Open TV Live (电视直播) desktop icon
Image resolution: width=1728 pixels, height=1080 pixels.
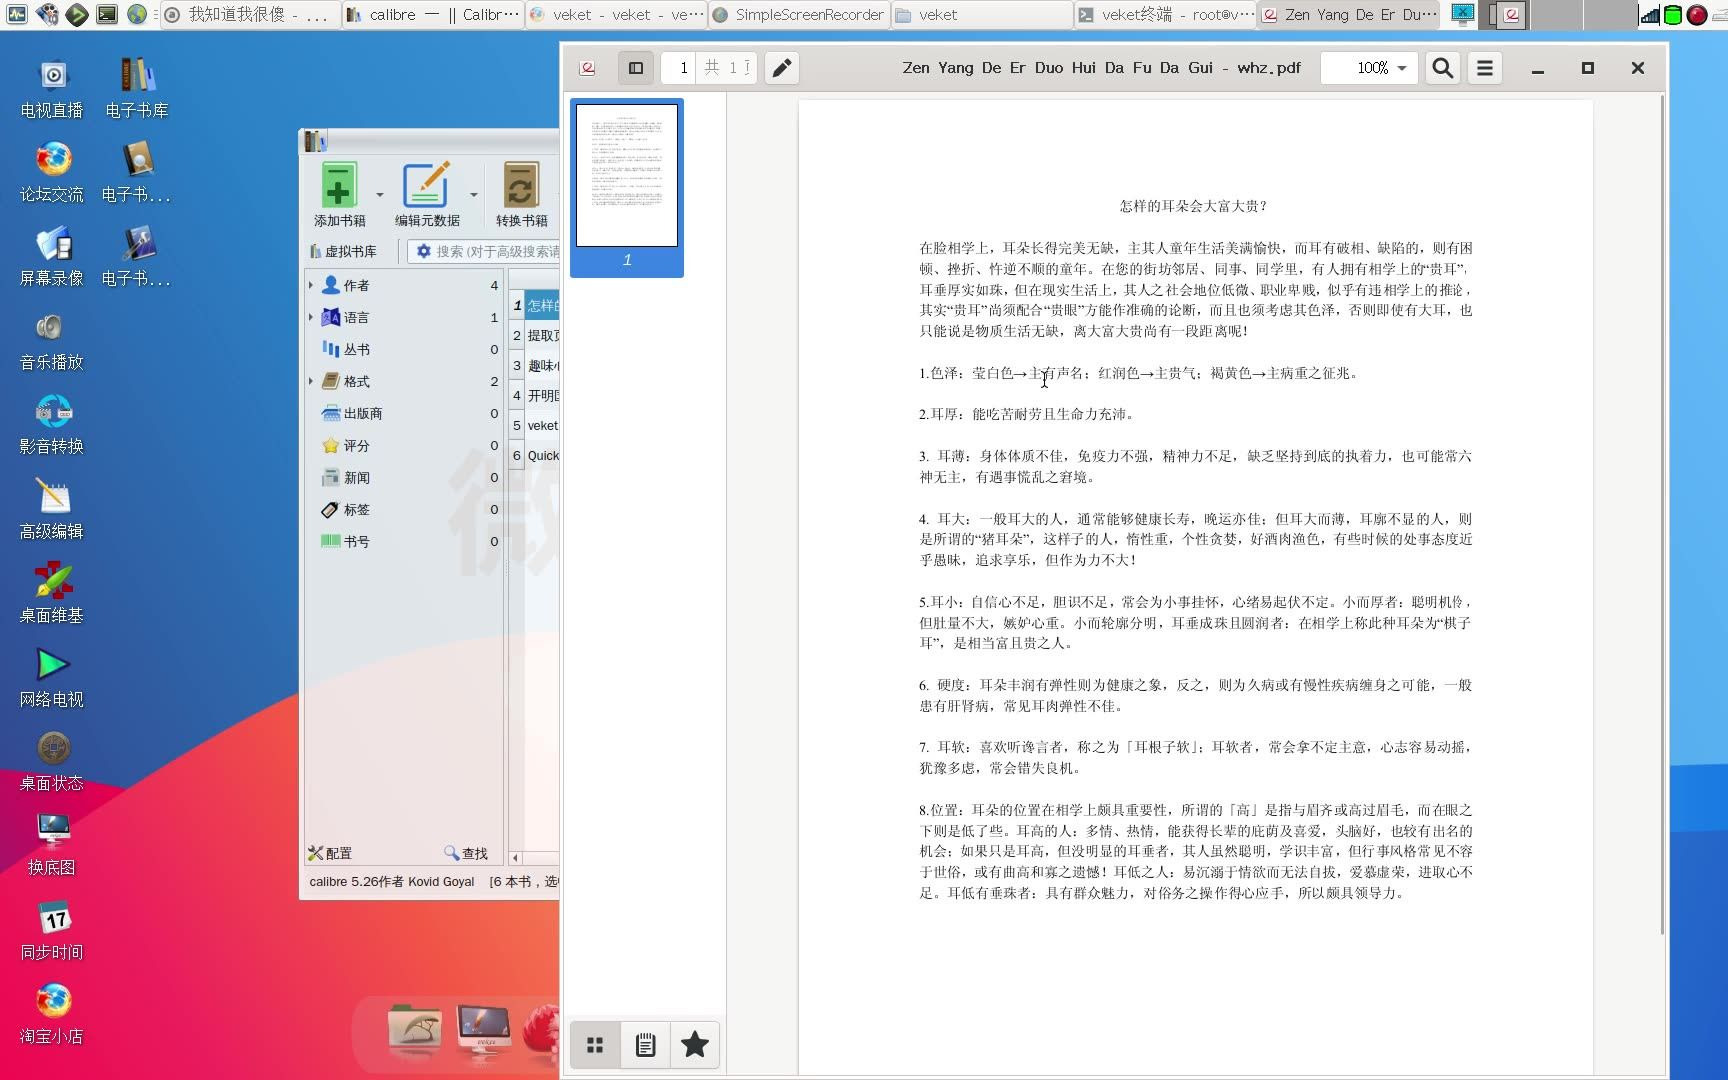pyautogui.click(x=52, y=88)
